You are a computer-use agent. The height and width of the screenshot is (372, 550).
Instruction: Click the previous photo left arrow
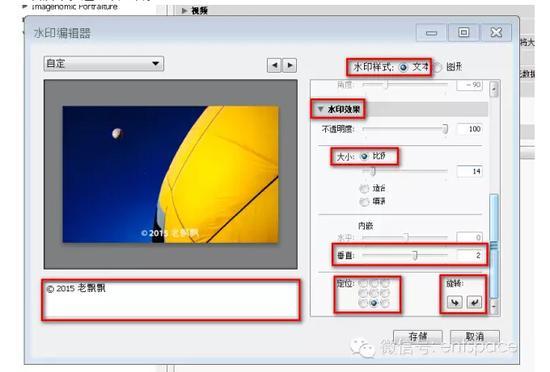tap(274, 65)
